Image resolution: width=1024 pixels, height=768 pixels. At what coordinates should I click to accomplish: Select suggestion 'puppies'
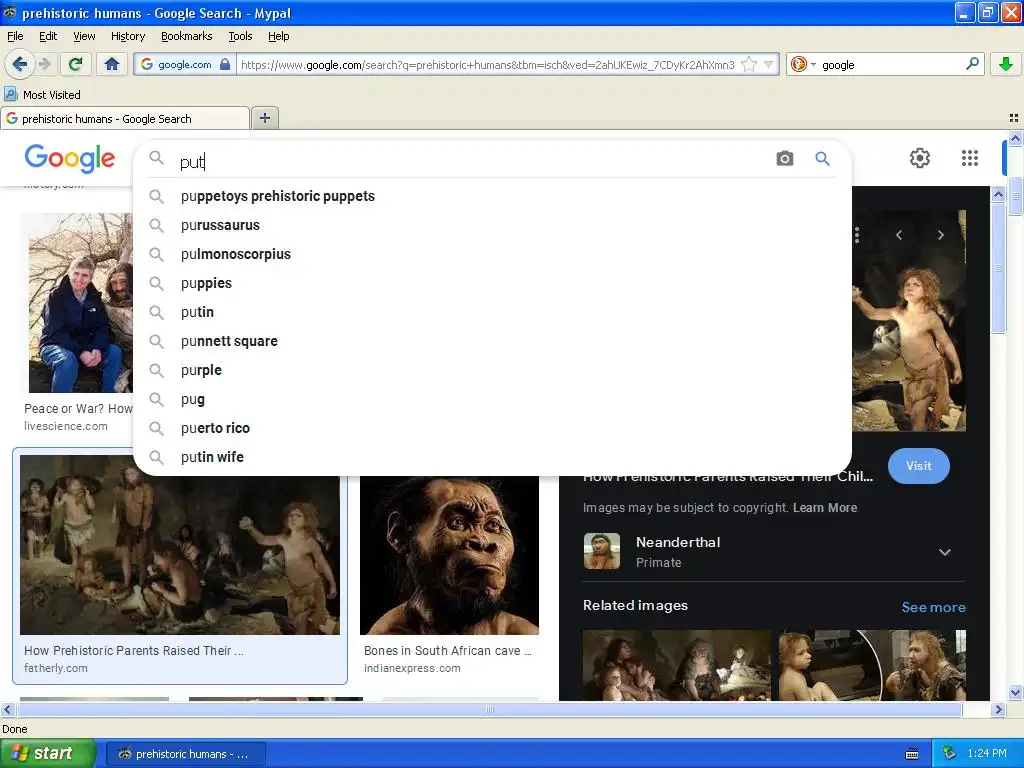(492, 283)
